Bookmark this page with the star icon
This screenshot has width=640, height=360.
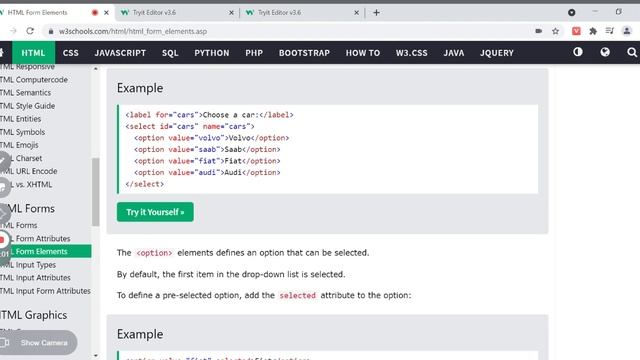pyautogui.click(x=556, y=31)
